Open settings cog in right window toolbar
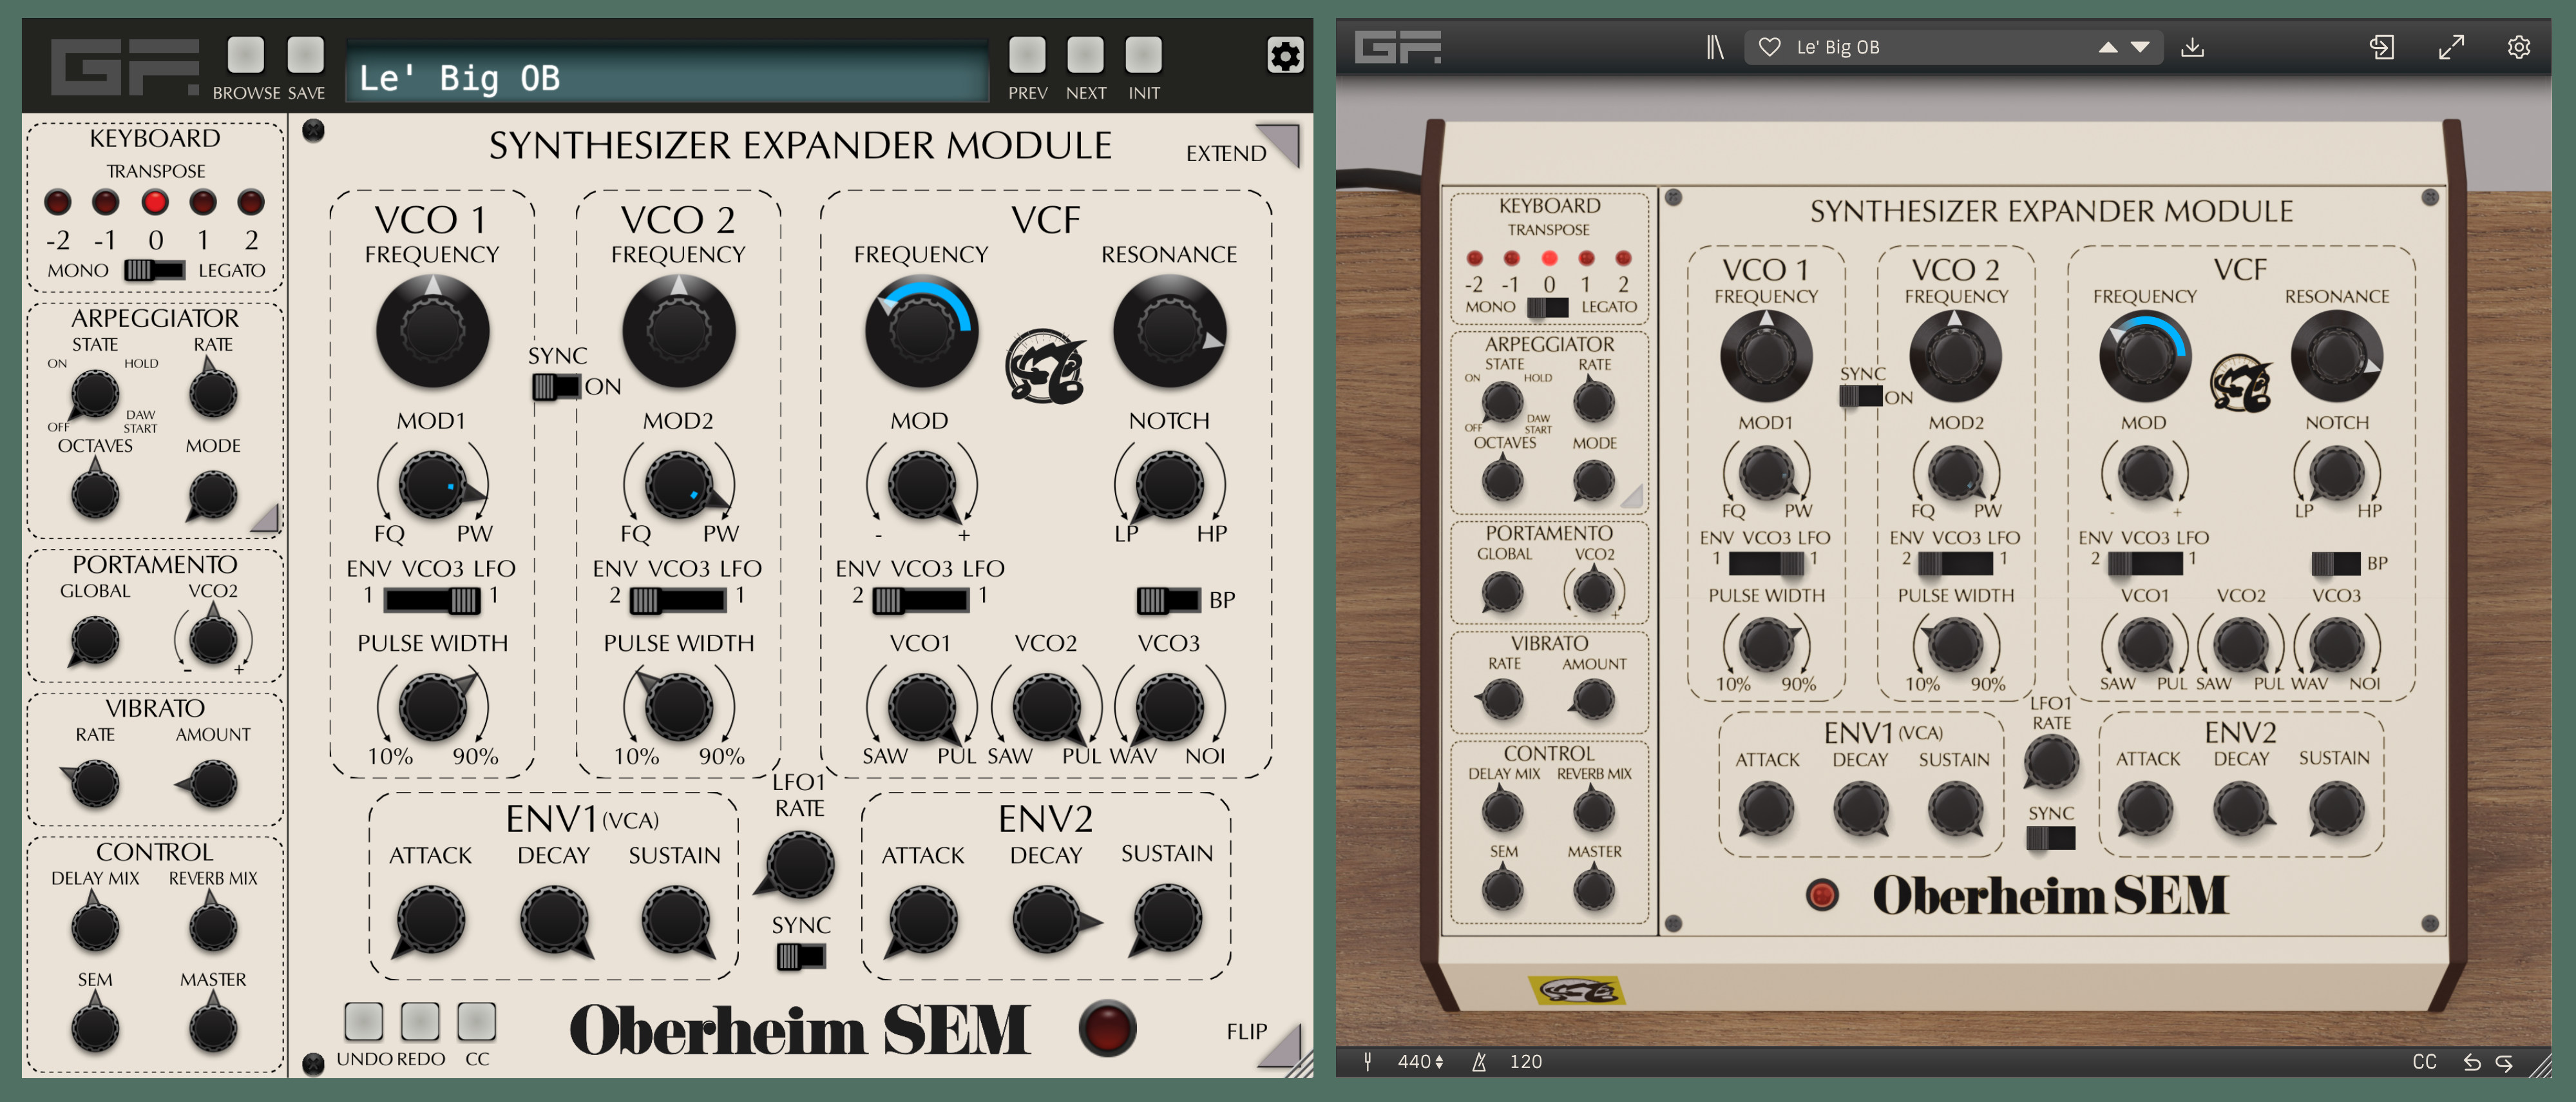The width and height of the screenshot is (2576, 1102). coord(2519,47)
